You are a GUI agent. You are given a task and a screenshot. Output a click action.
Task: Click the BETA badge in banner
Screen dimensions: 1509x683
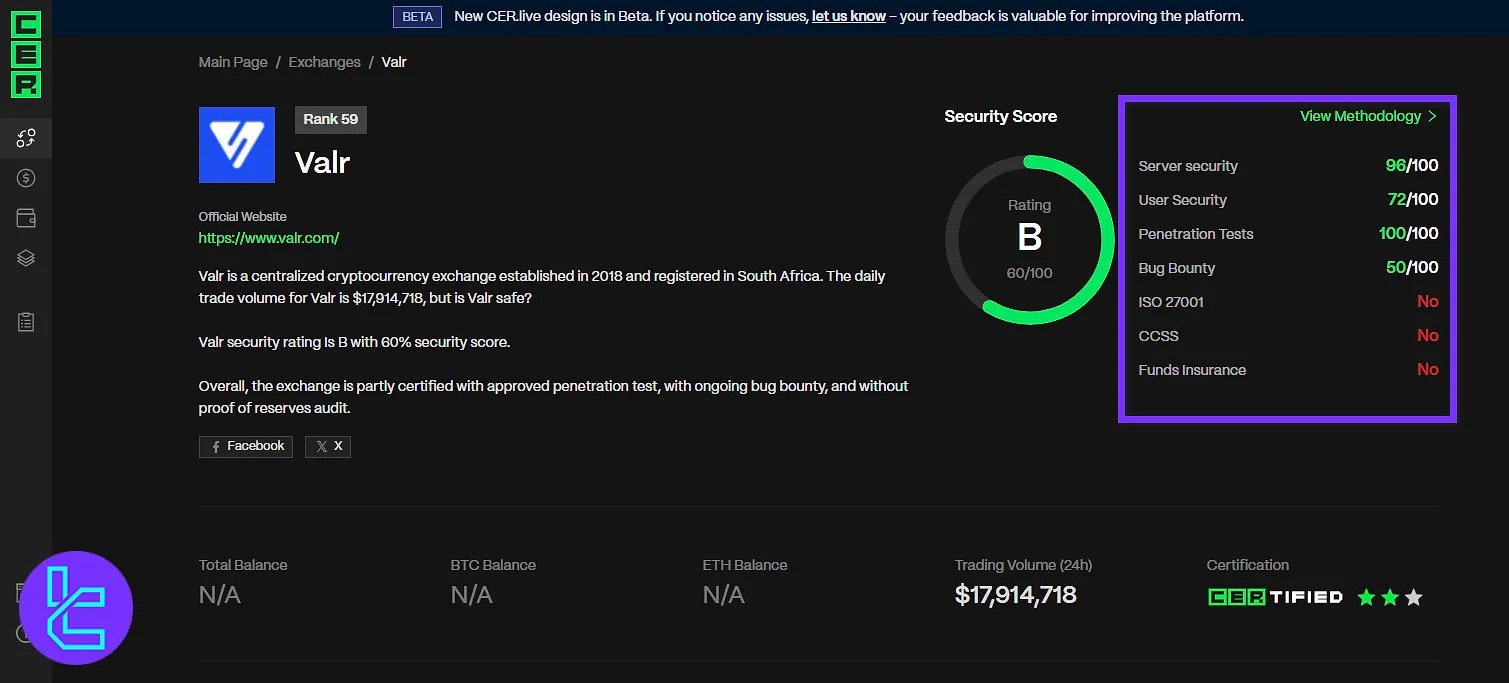pos(418,17)
